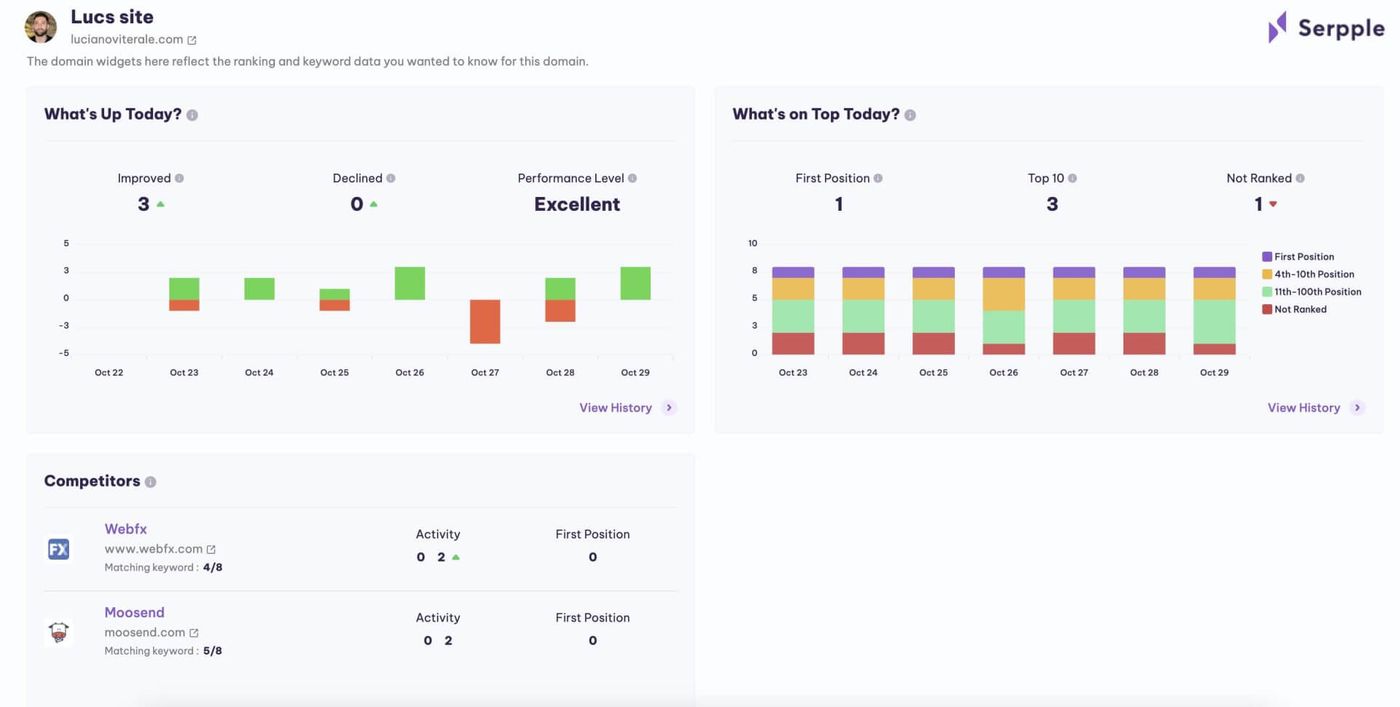Show info icon beside Not Ranked
The height and width of the screenshot is (707, 1400).
pyautogui.click(x=1300, y=178)
